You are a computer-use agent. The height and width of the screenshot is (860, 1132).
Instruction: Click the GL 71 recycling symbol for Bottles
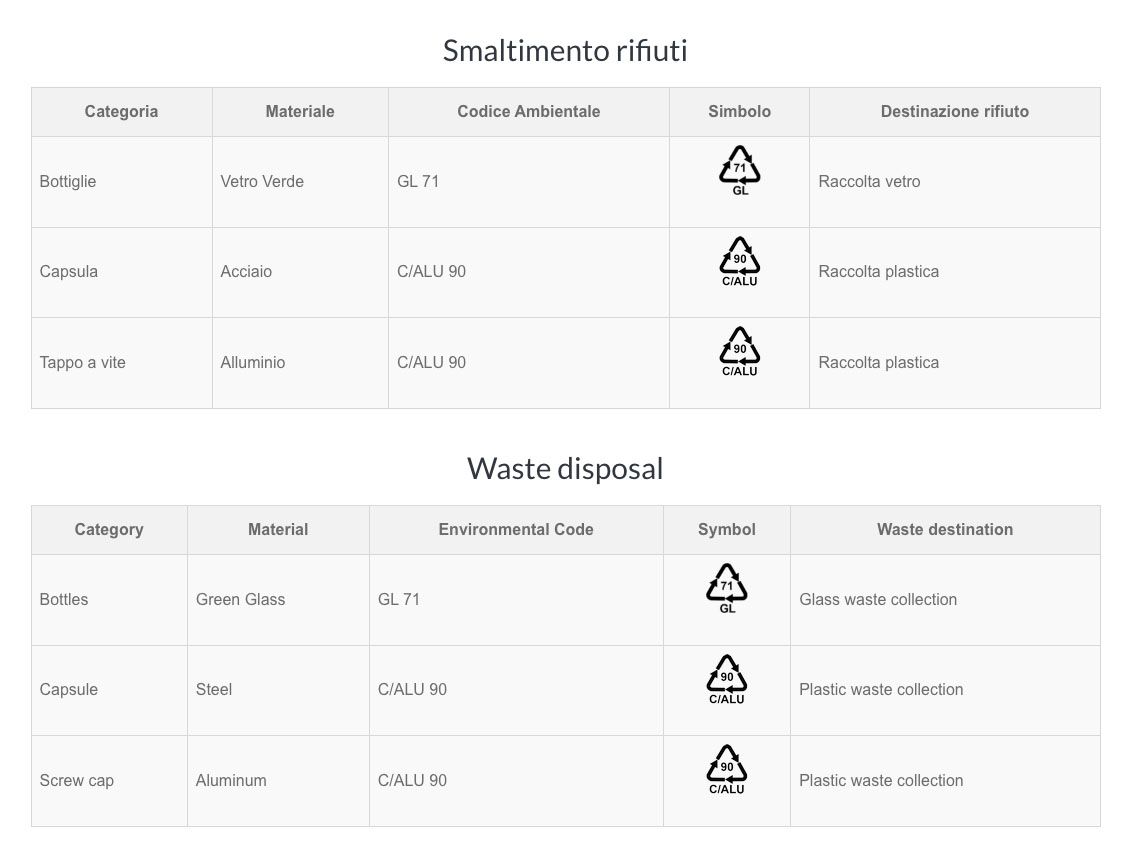[726, 588]
